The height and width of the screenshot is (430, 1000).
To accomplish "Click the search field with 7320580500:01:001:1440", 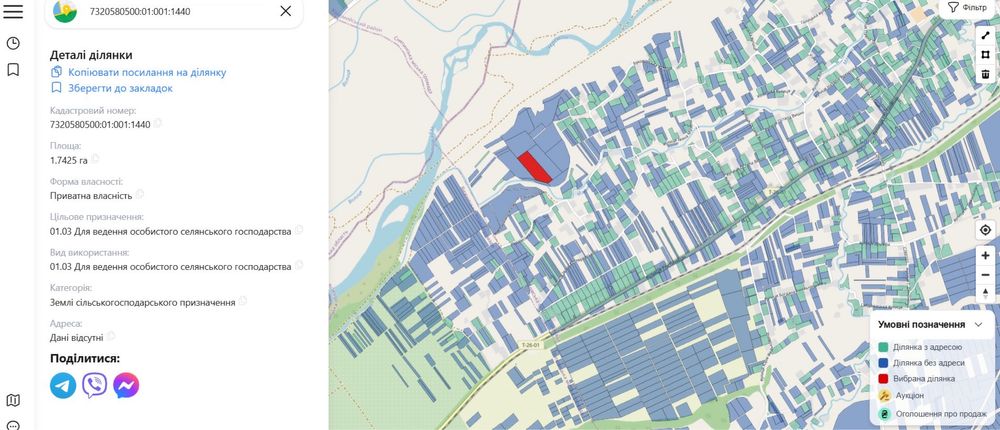I will coord(174,11).
